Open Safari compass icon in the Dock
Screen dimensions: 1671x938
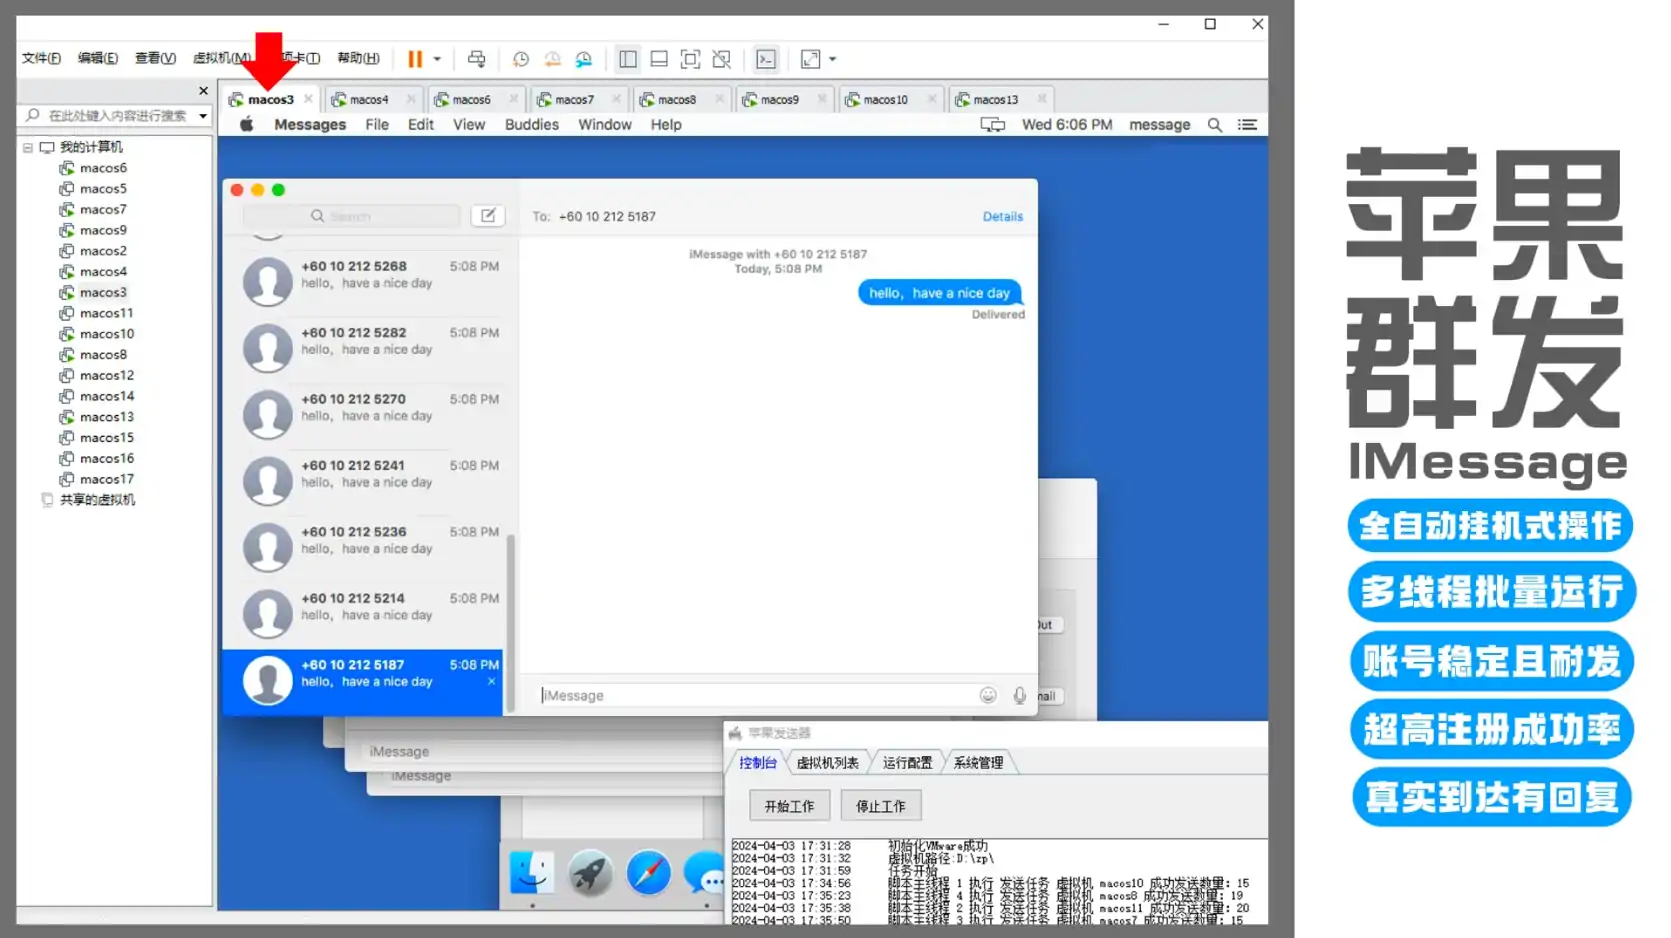pyautogui.click(x=649, y=873)
